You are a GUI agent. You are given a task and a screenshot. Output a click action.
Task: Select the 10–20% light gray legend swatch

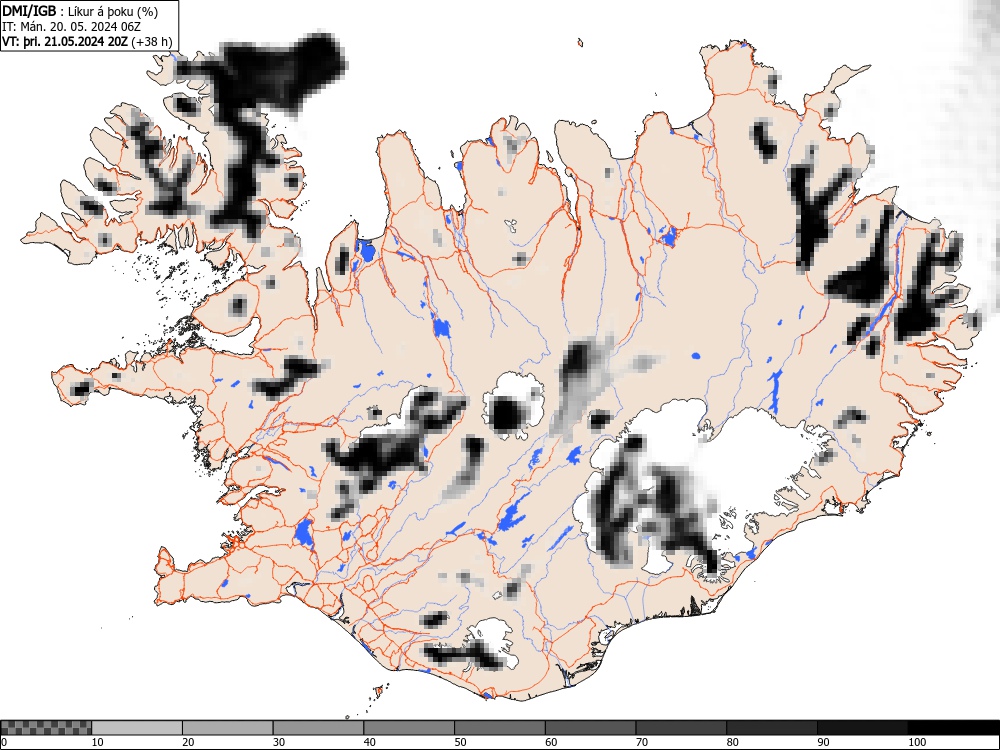137,728
